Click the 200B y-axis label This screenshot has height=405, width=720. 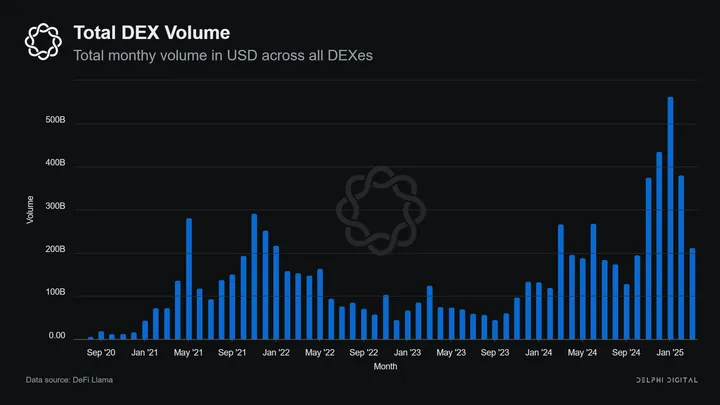point(55,251)
